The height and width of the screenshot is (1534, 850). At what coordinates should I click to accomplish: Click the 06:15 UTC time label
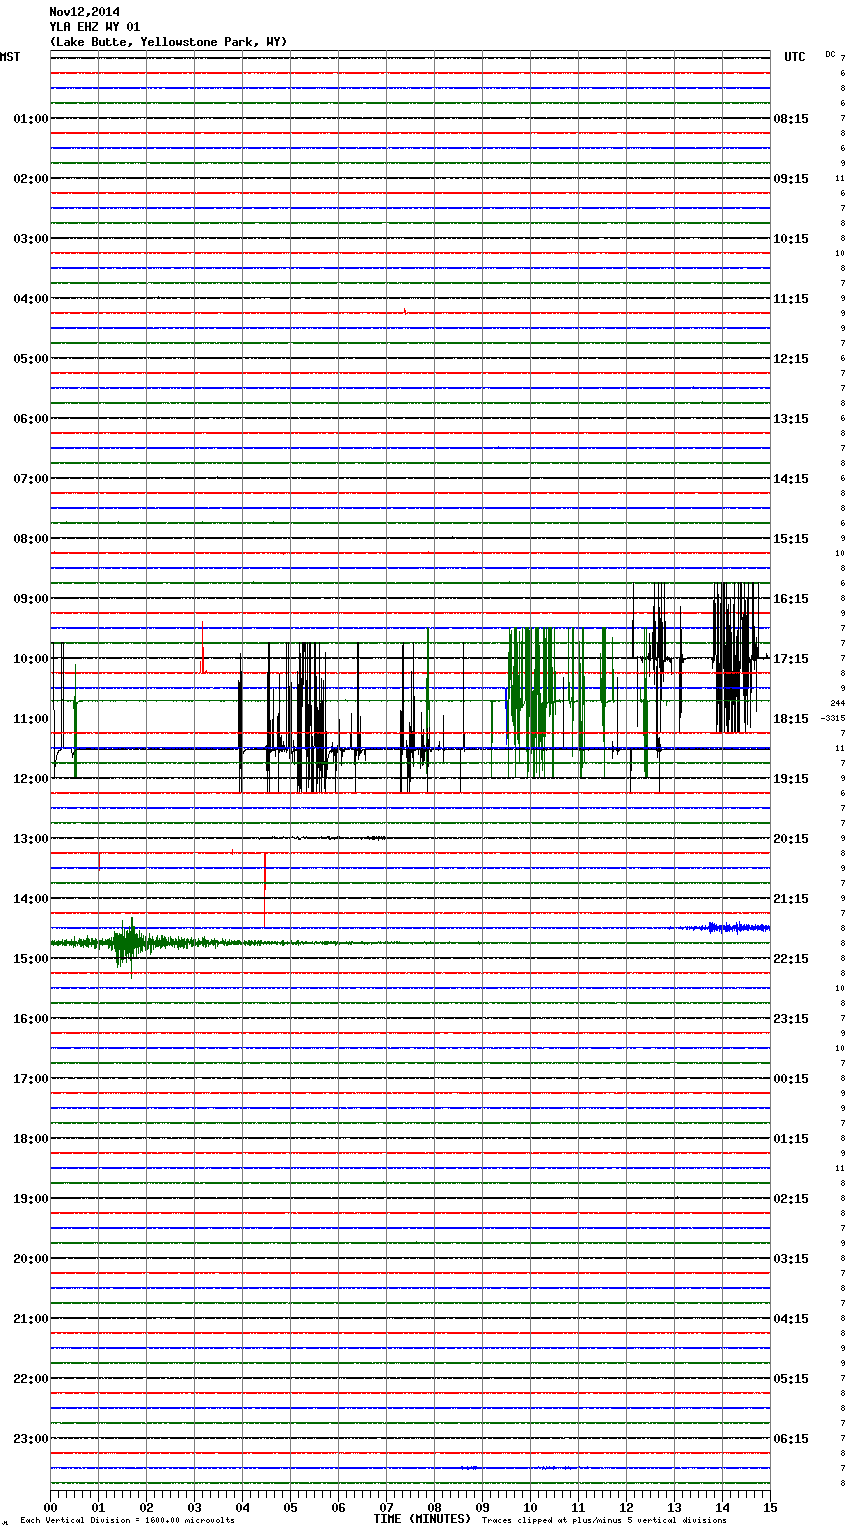(x=791, y=1439)
